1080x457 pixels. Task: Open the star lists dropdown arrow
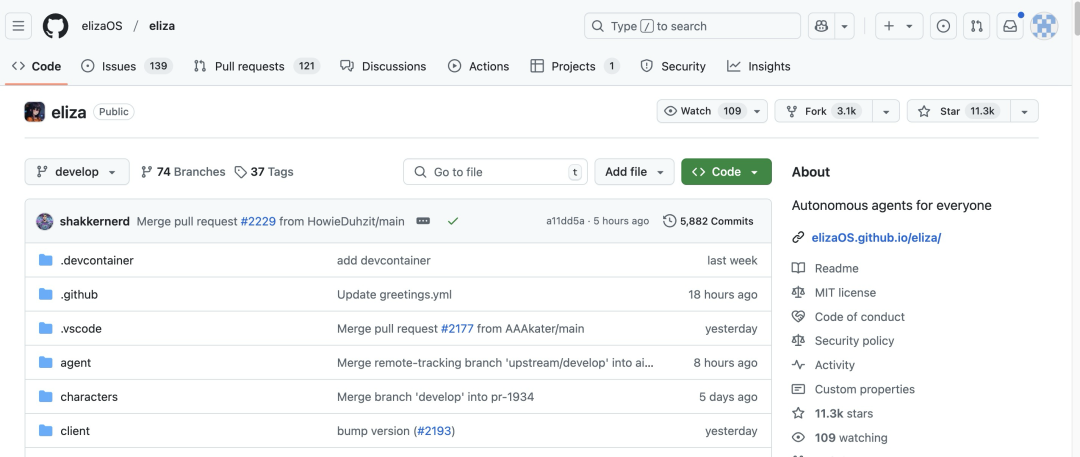(x=1024, y=111)
